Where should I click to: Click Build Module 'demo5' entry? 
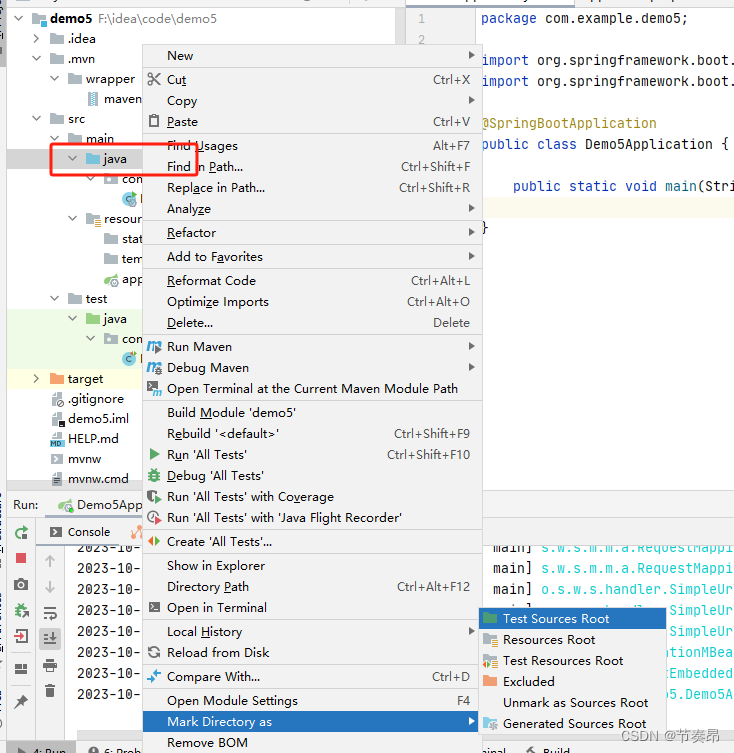pos(312,413)
